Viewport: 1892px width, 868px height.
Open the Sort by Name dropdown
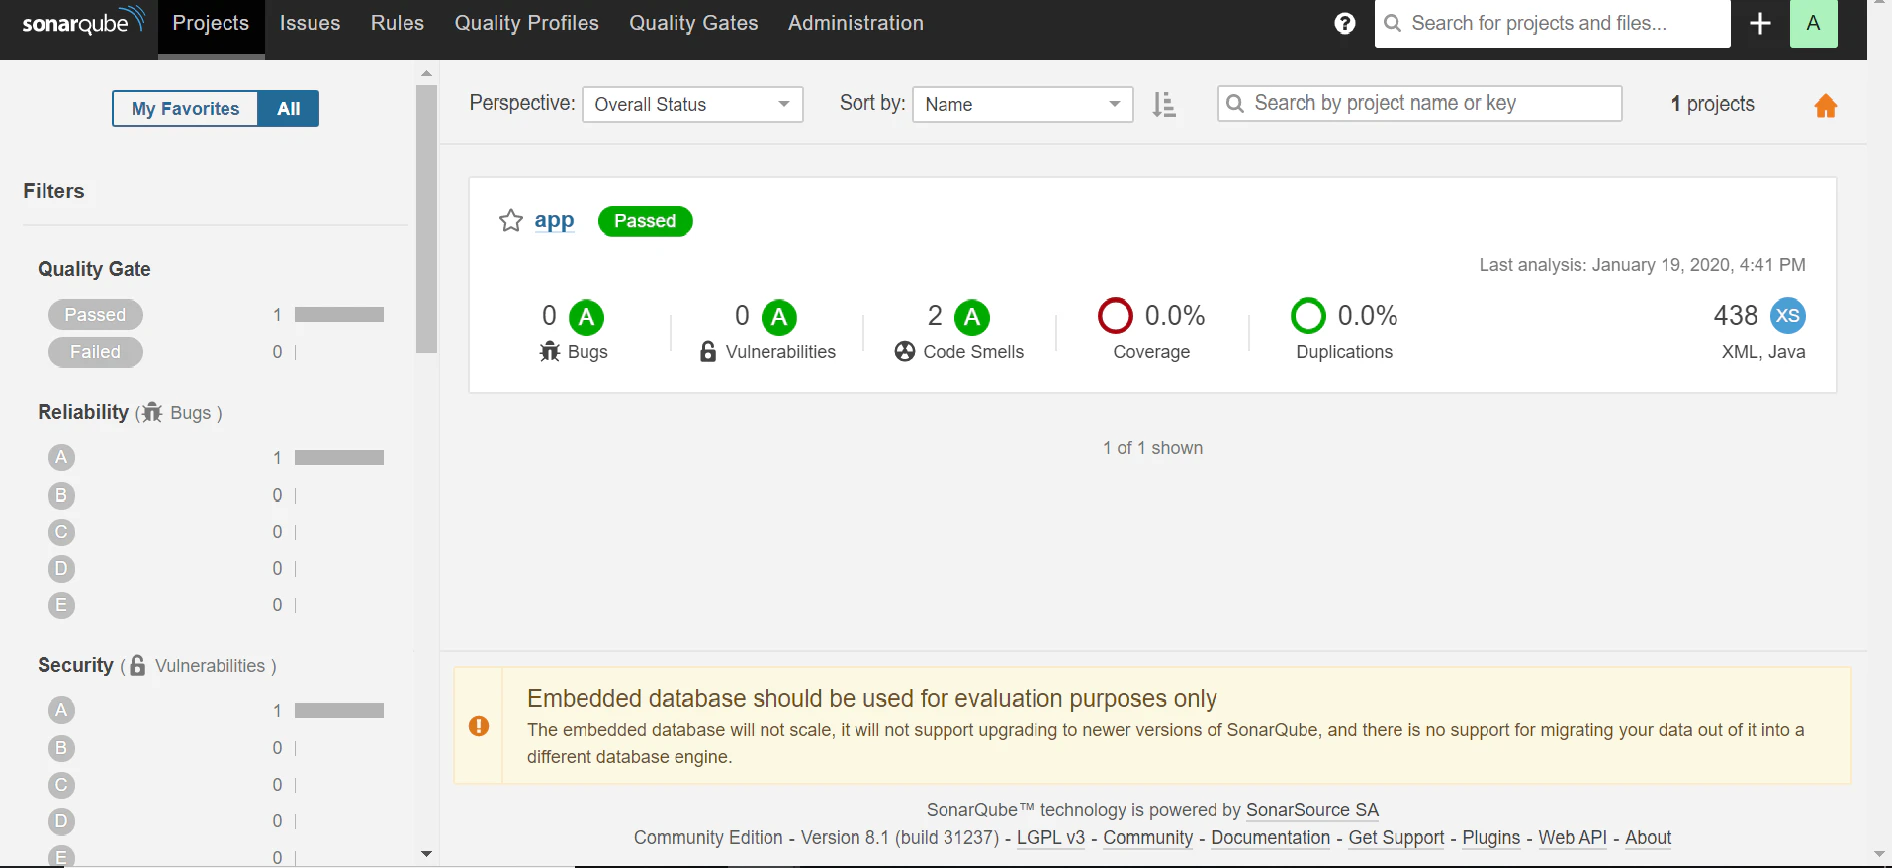(x=1023, y=104)
